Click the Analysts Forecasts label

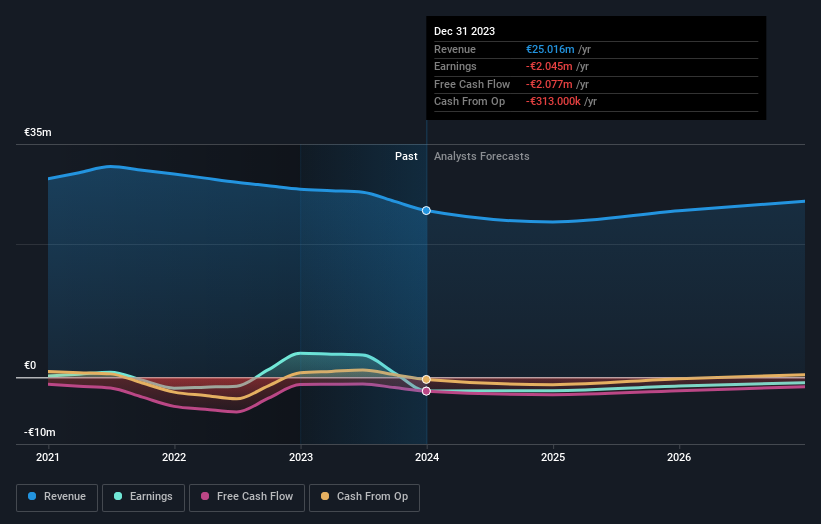(481, 156)
